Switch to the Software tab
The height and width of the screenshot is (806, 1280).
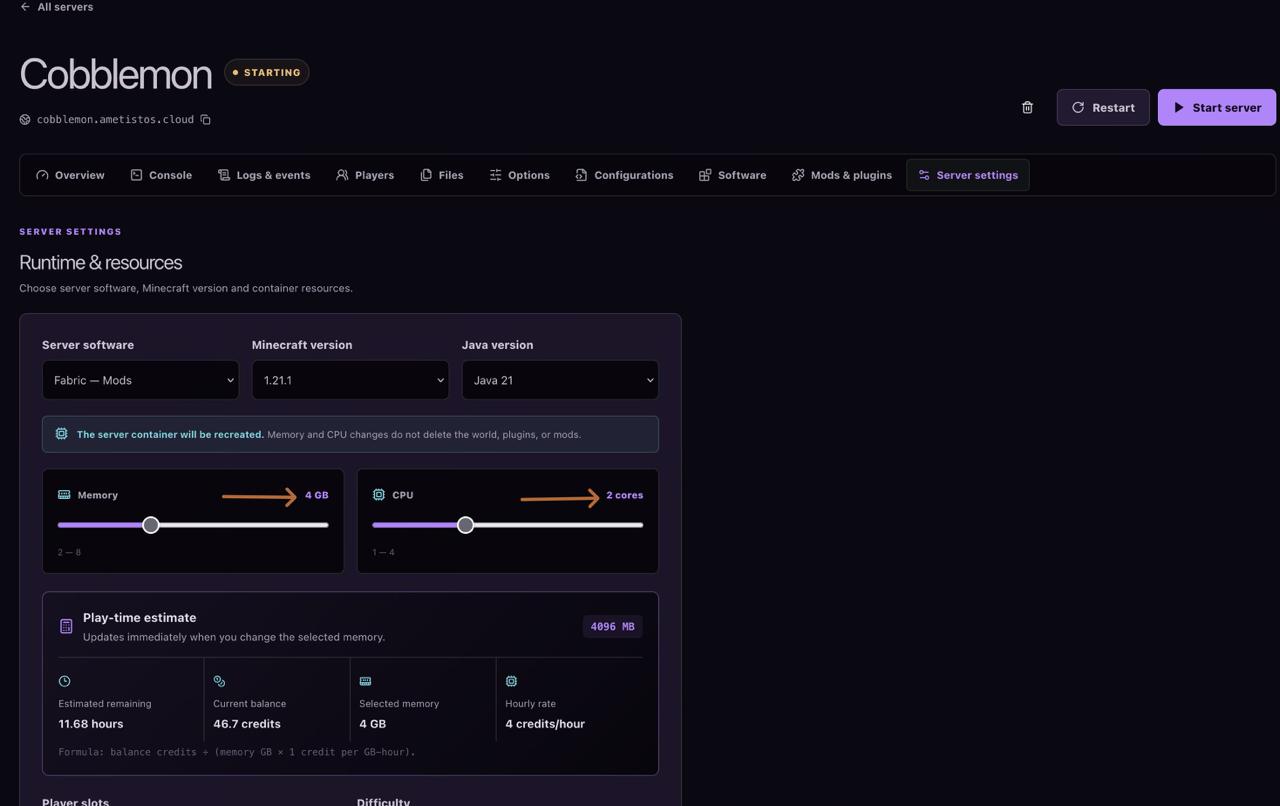(733, 175)
